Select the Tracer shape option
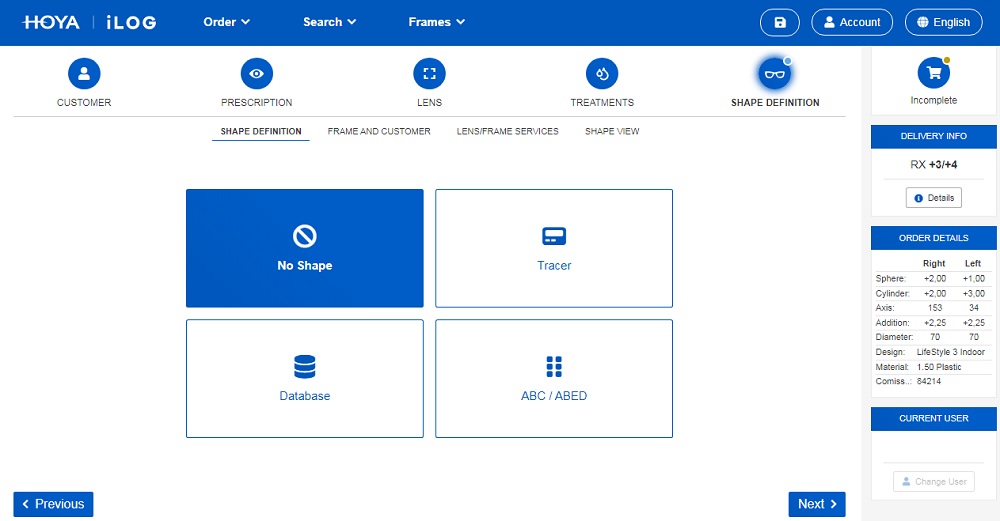Image resolution: width=1000 pixels, height=521 pixels. tap(554, 248)
